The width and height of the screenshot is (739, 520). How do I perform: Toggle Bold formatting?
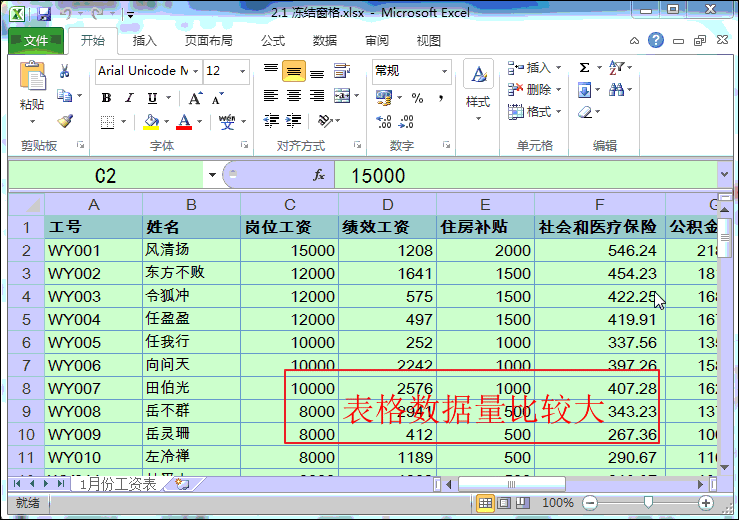107,98
